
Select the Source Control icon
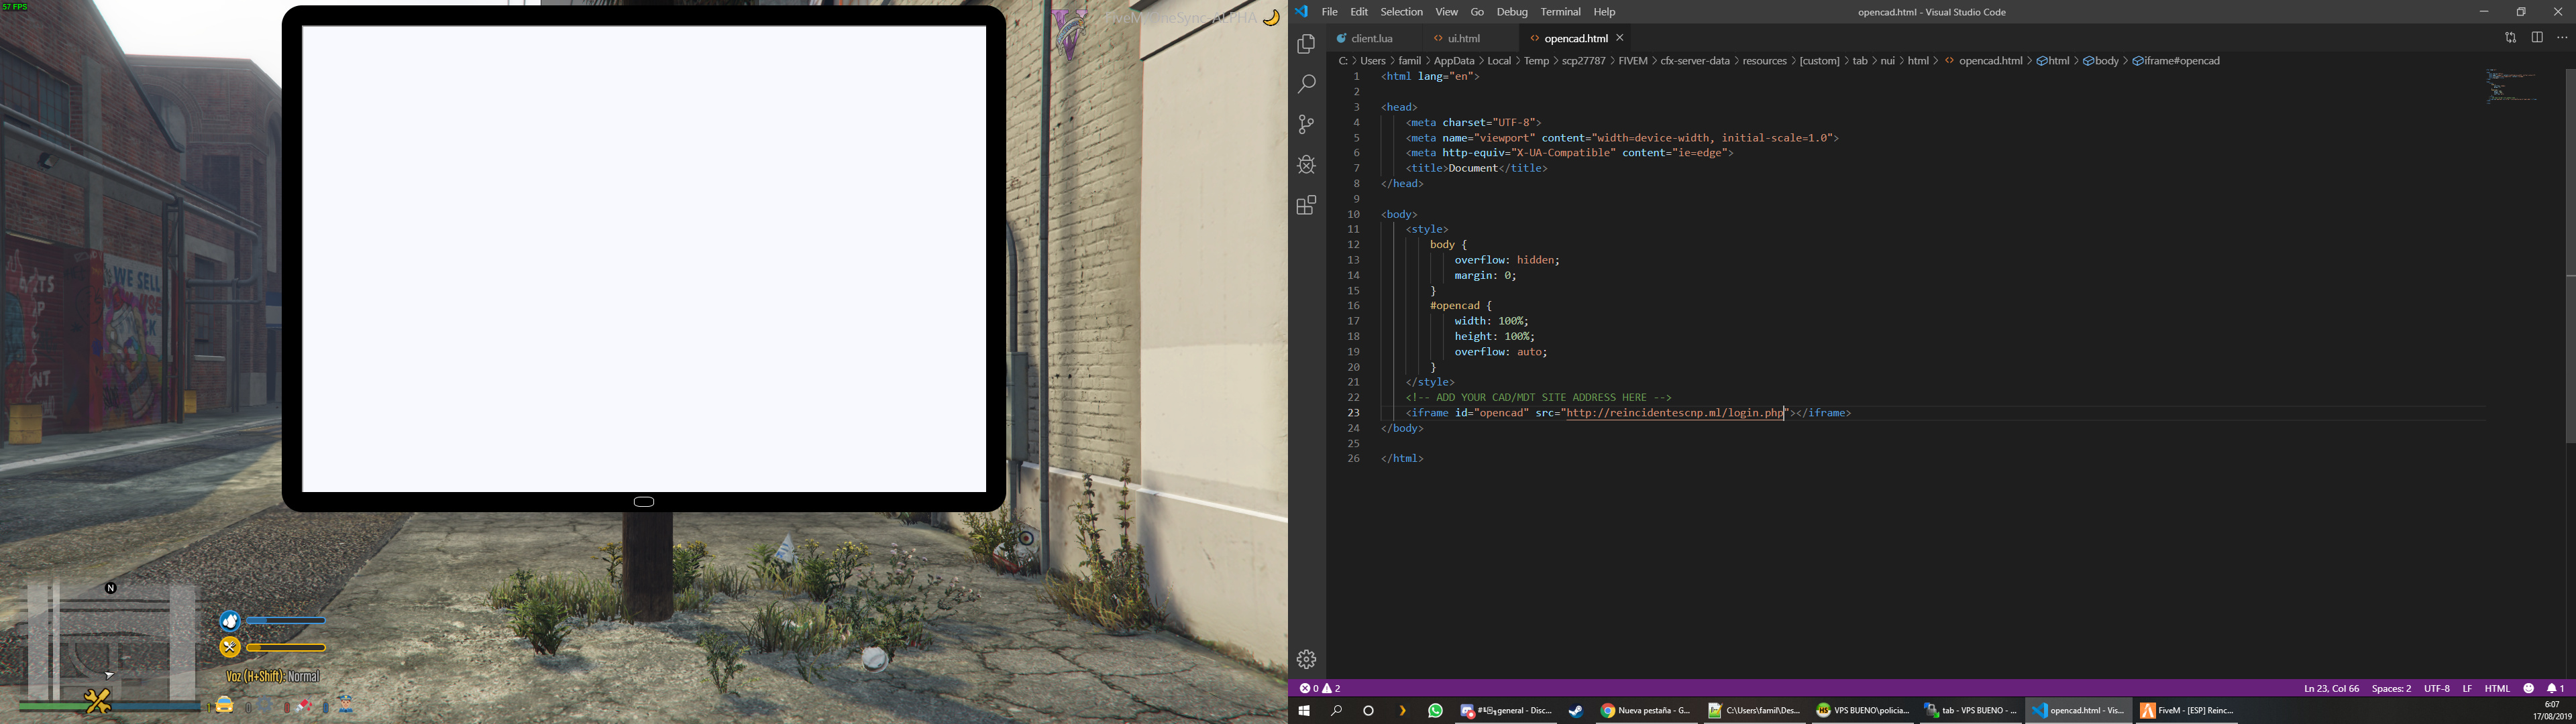[x=1306, y=124]
